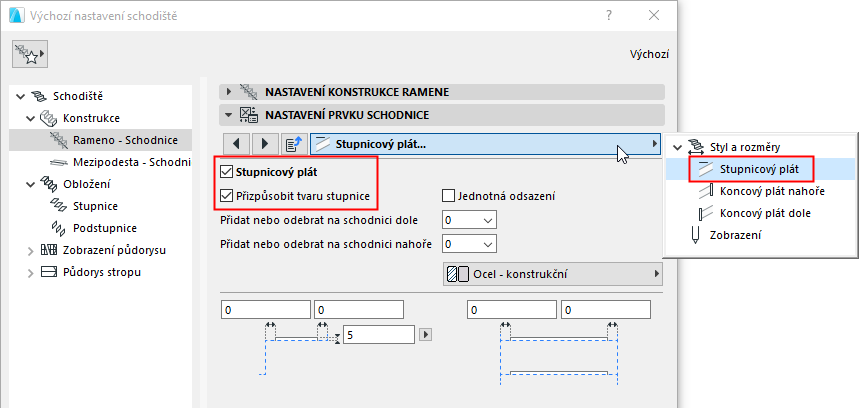Click Nastavení konstrukce ramene panel icon

pyautogui.click(x=248, y=92)
